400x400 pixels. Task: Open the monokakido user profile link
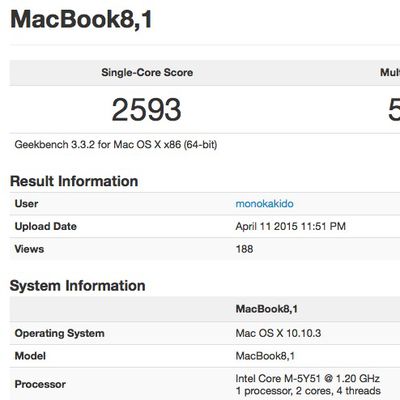(x=264, y=204)
